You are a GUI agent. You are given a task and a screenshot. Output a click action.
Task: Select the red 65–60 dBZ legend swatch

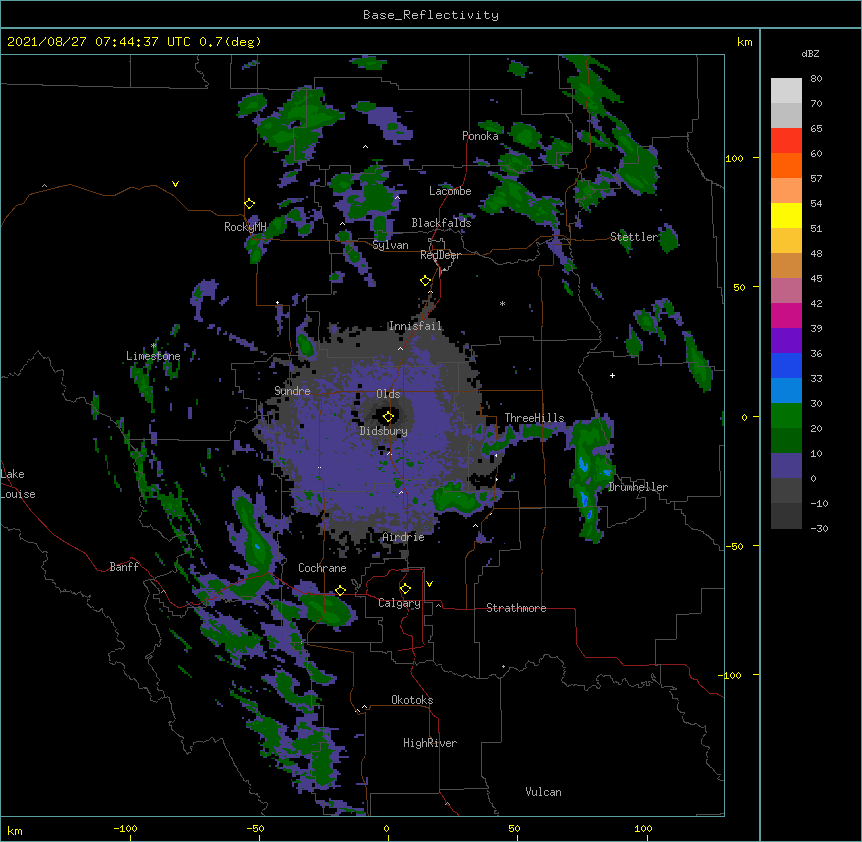point(786,140)
